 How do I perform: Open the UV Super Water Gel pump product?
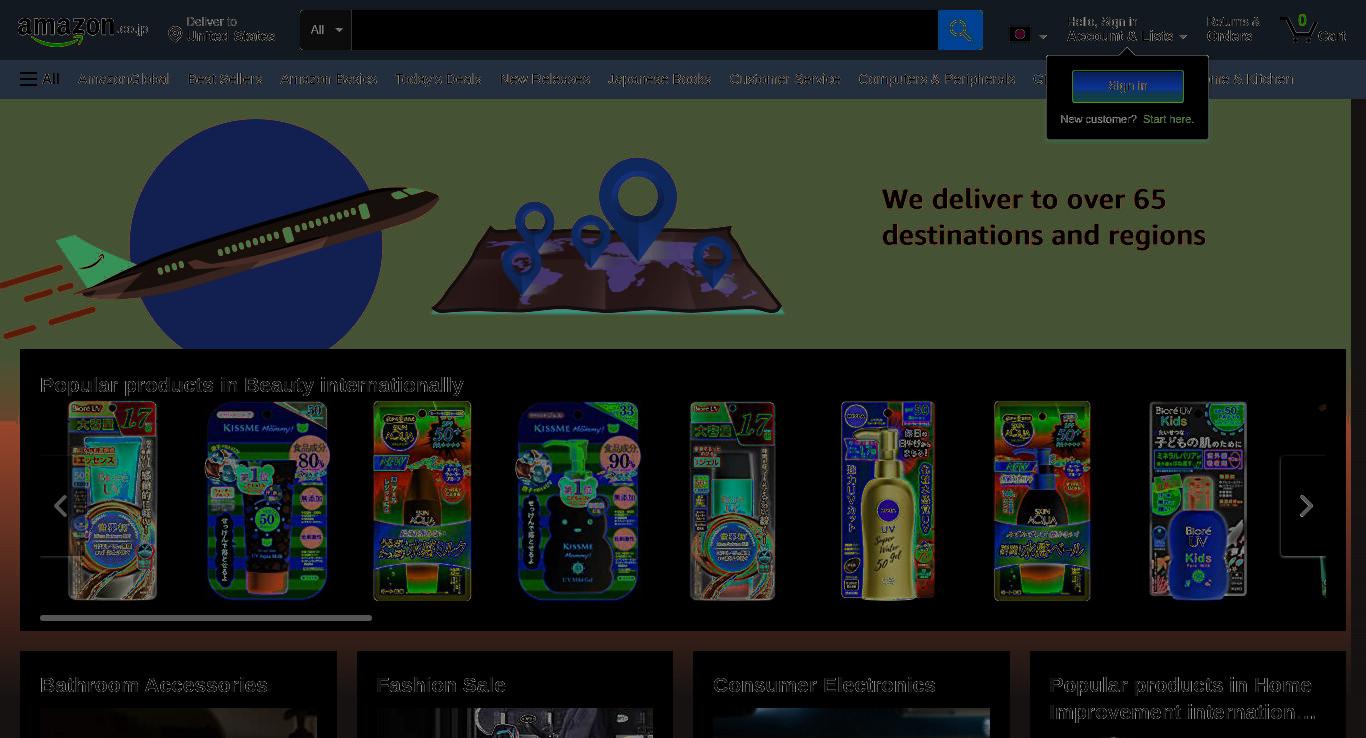click(887, 500)
